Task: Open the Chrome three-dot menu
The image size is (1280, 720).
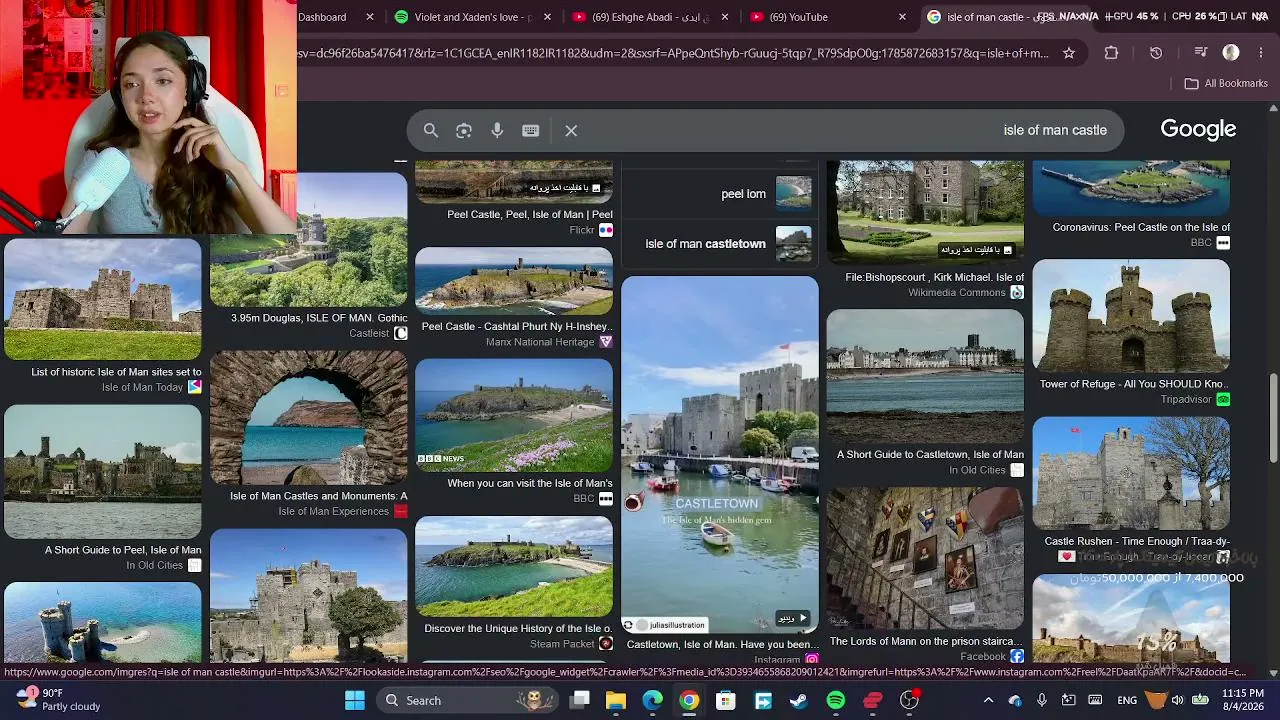Action: click(x=1261, y=53)
